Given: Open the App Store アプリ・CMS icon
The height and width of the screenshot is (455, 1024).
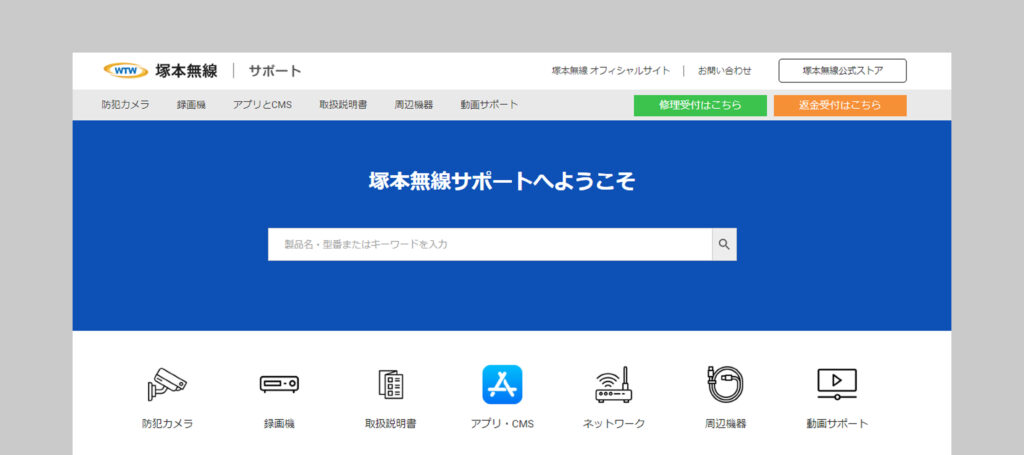Looking at the screenshot, I should point(502,384).
